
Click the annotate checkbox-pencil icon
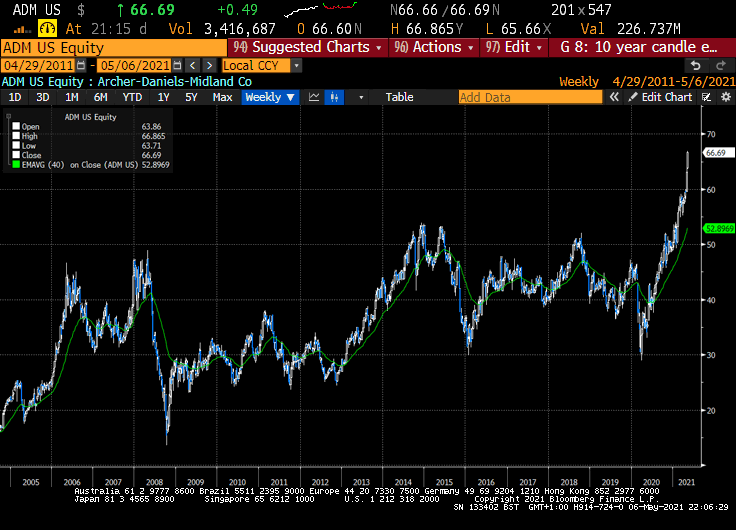(706, 97)
